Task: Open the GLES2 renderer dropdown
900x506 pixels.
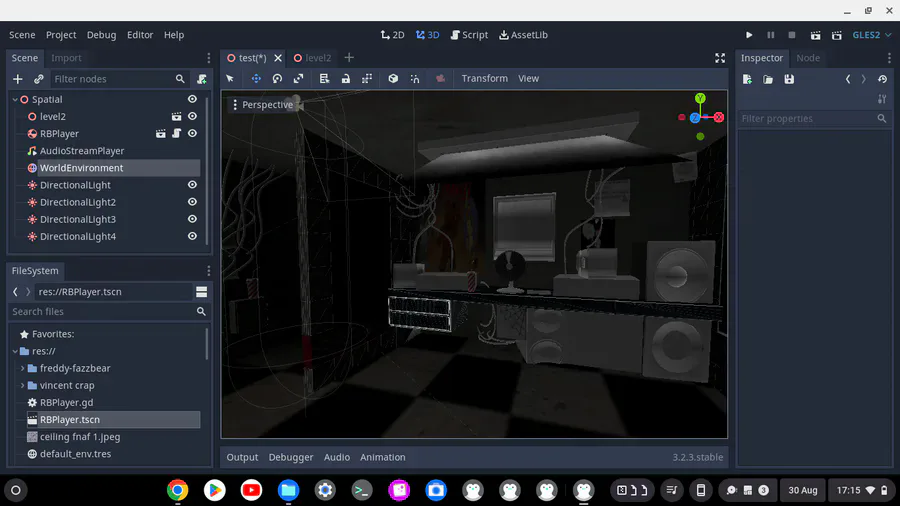Action: coord(871,35)
